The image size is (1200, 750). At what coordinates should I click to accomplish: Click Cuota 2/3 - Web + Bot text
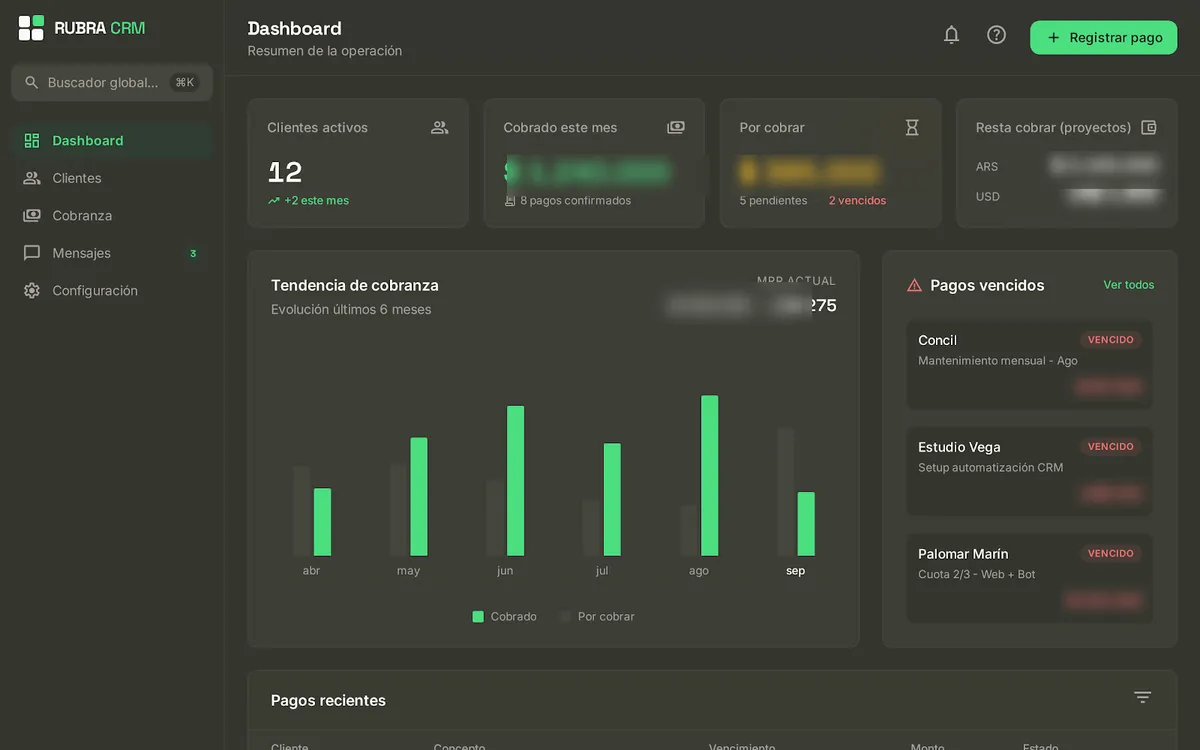977,575
